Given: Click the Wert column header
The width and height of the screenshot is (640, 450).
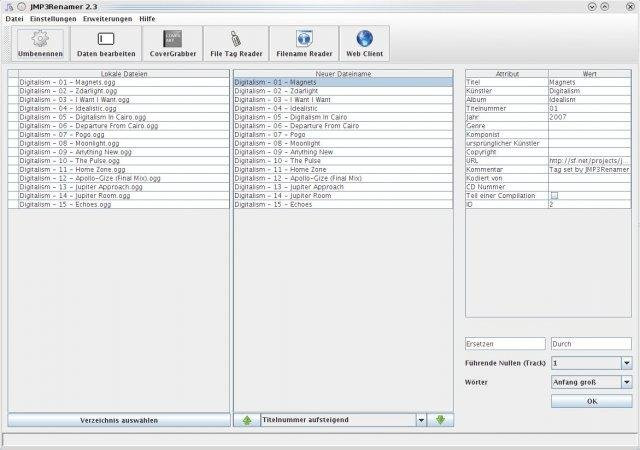Looking at the screenshot, I should click(x=589, y=74).
